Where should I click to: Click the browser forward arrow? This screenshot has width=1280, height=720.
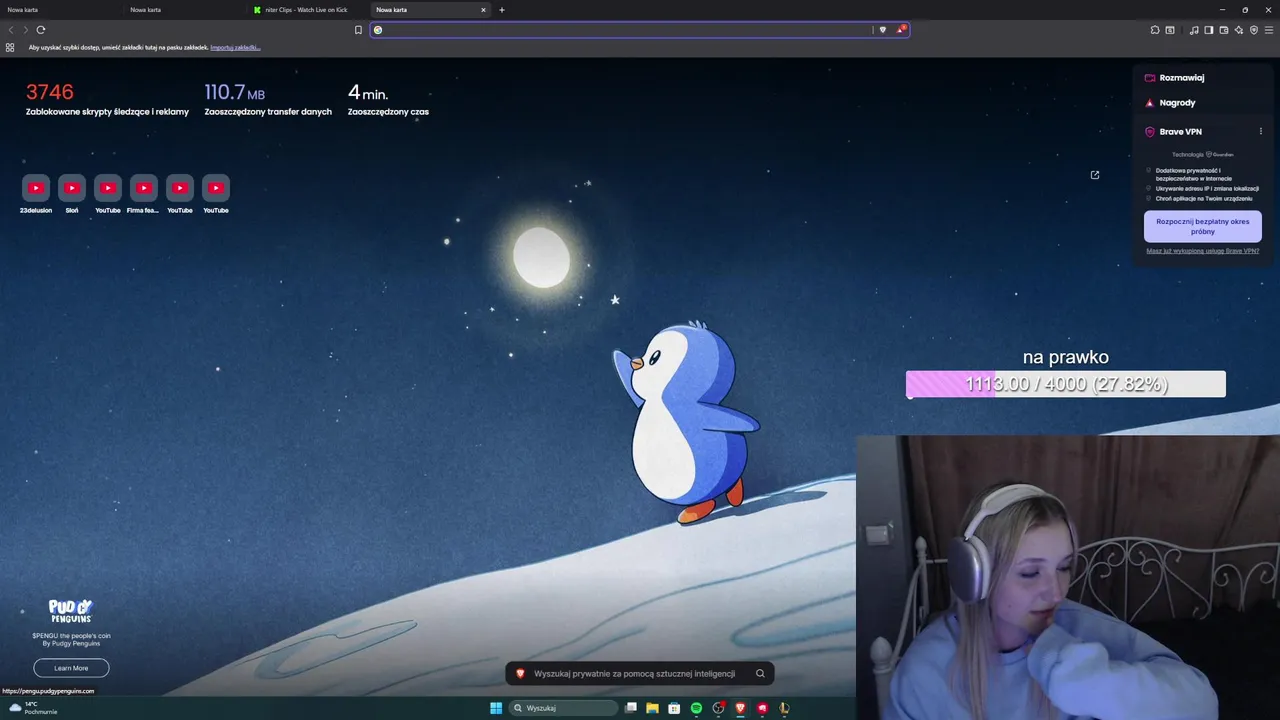25,30
